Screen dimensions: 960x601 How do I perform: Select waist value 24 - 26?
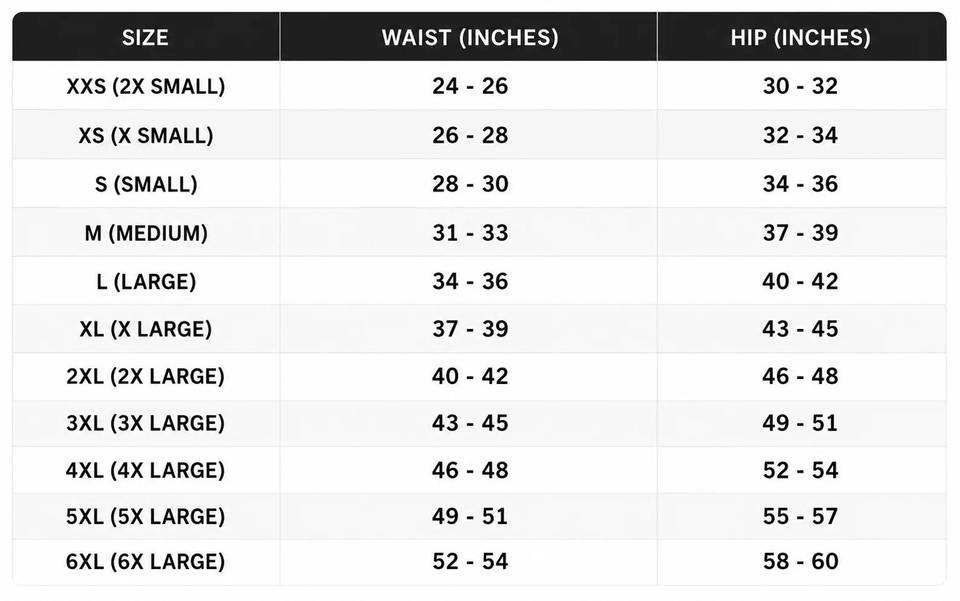point(470,86)
